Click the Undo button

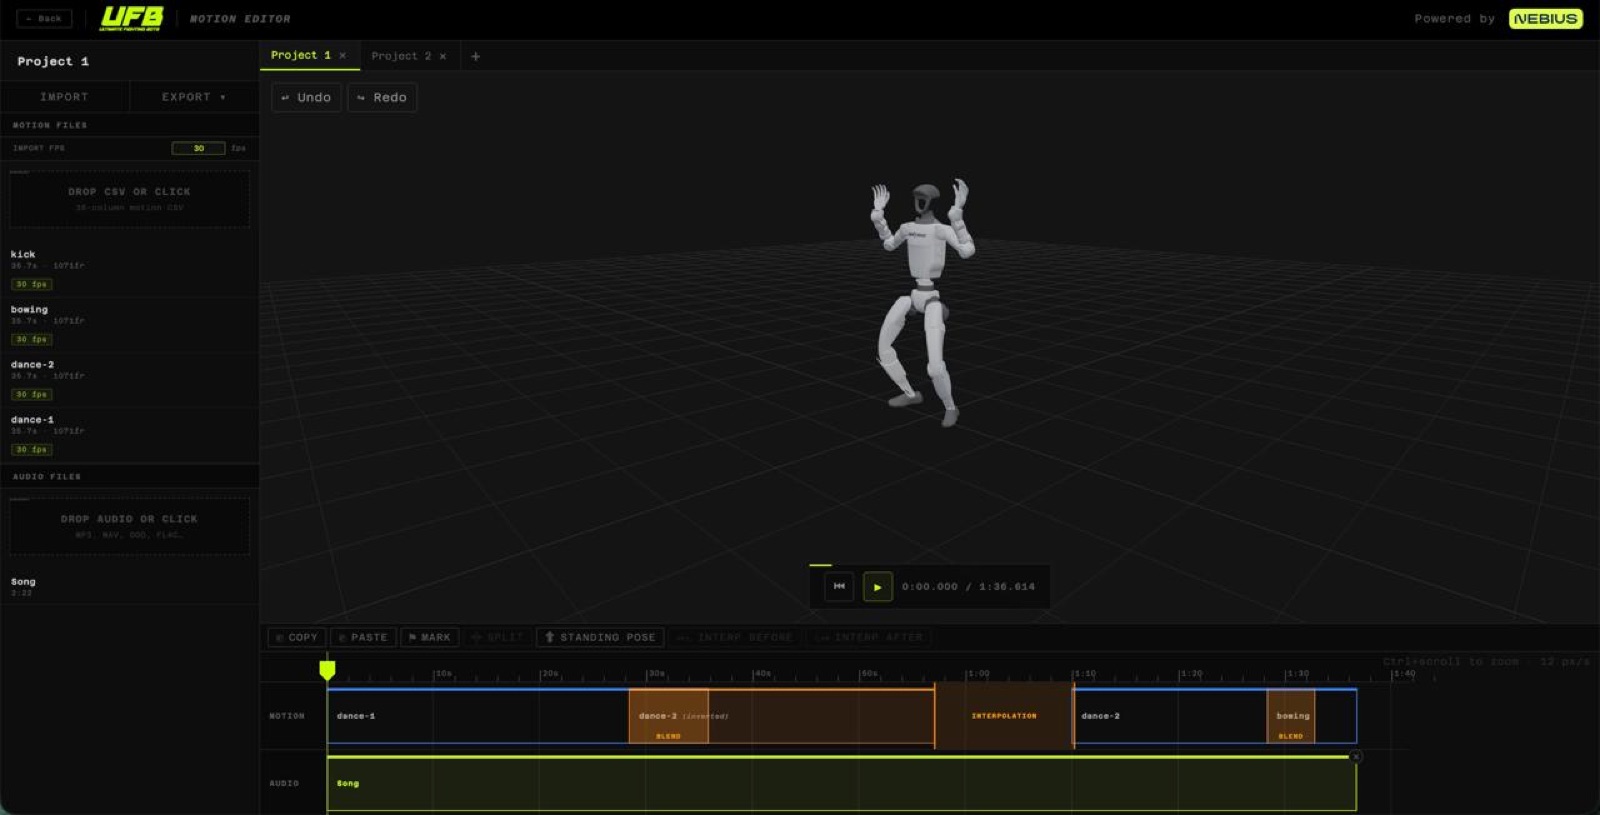306,97
